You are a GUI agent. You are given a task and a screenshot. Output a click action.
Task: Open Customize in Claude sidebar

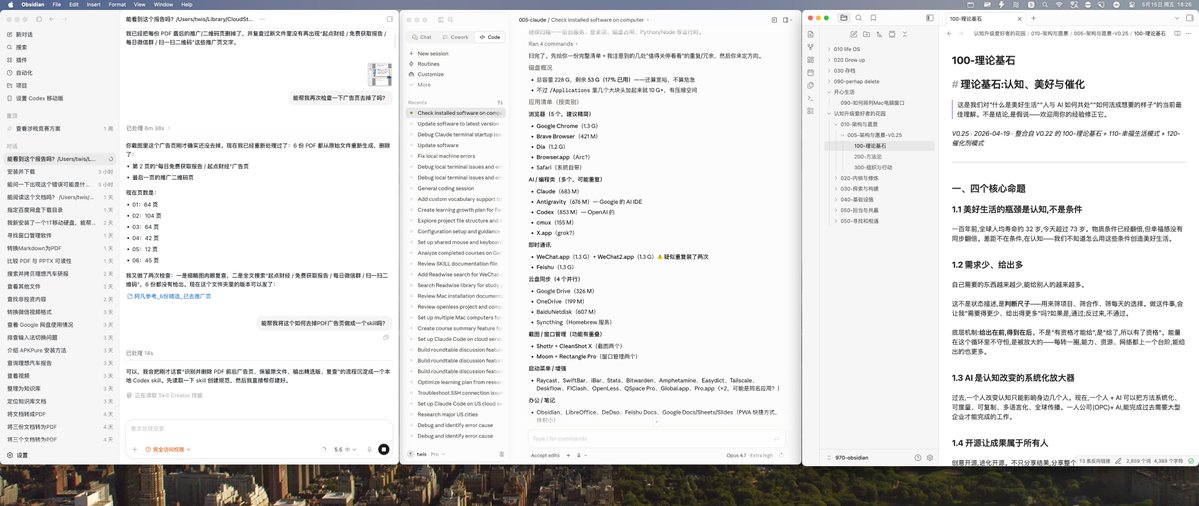pos(431,74)
